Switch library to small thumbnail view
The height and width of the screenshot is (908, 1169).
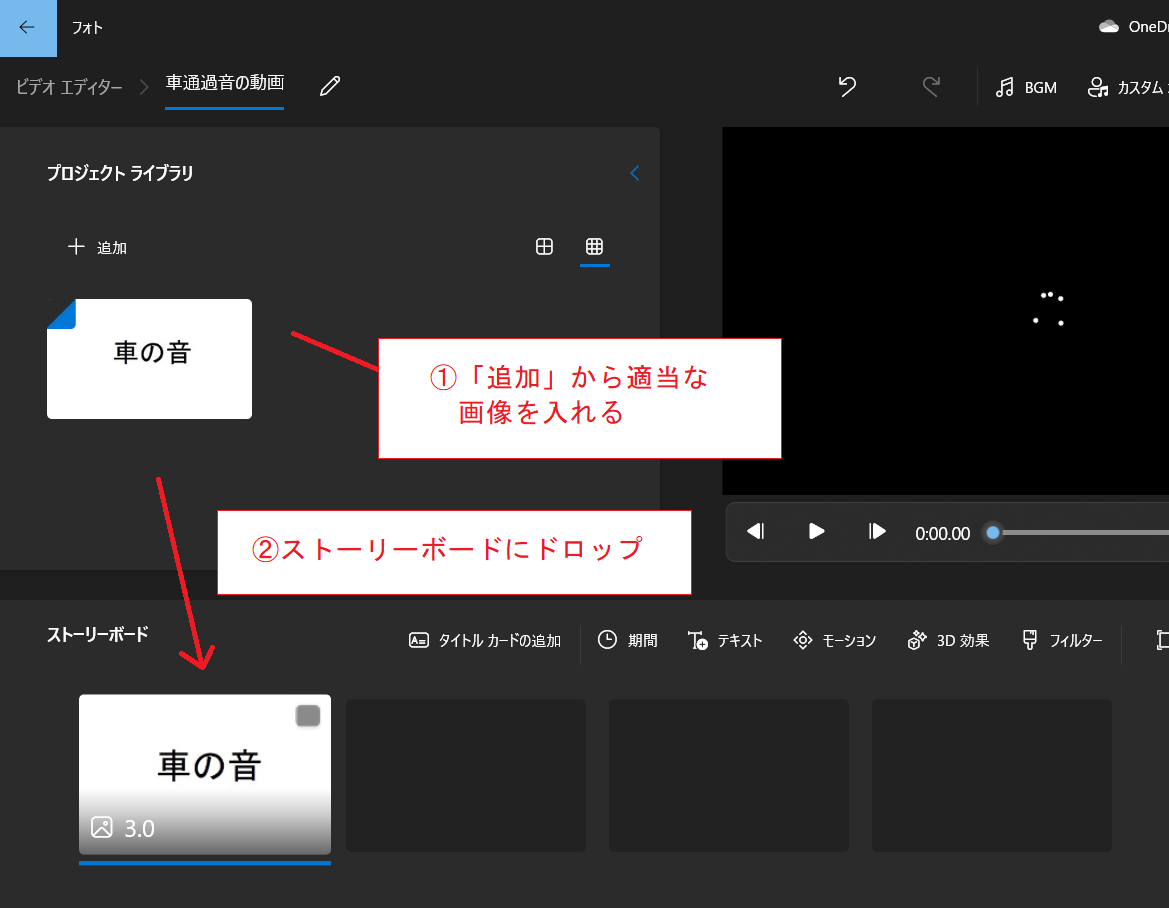(594, 246)
